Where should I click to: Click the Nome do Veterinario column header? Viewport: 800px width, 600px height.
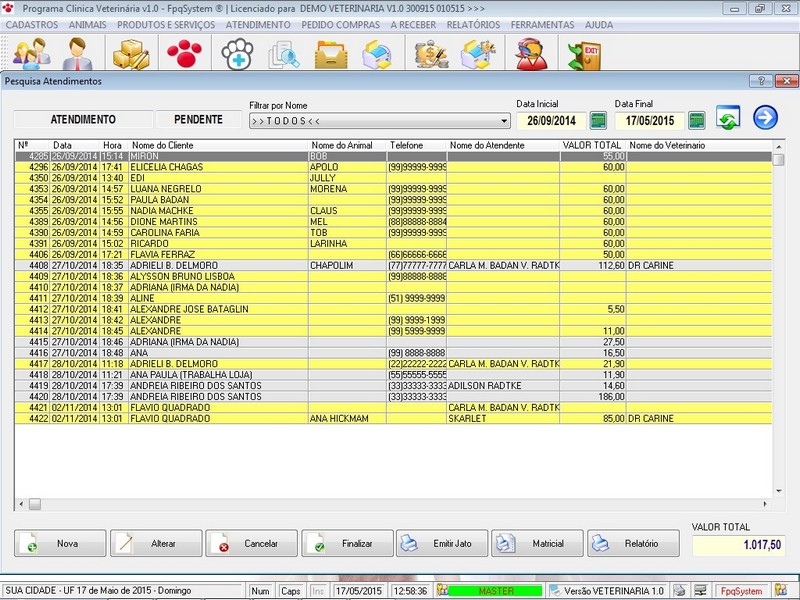click(x=699, y=145)
